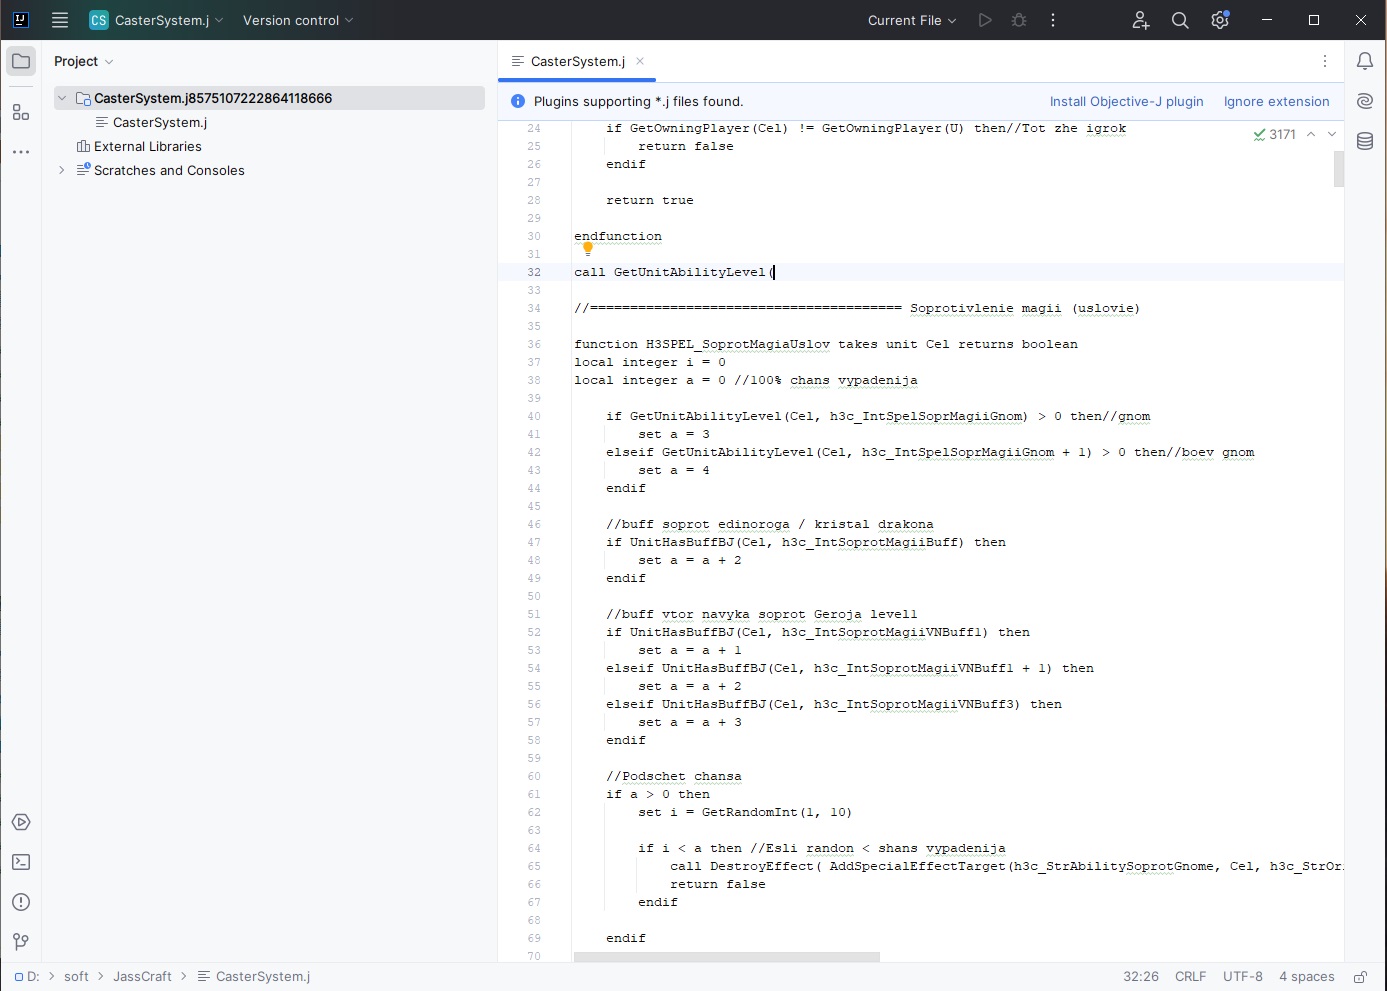Expand the Scratches and Consoles node
This screenshot has height=991, width=1387.
pyautogui.click(x=62, y=170)
